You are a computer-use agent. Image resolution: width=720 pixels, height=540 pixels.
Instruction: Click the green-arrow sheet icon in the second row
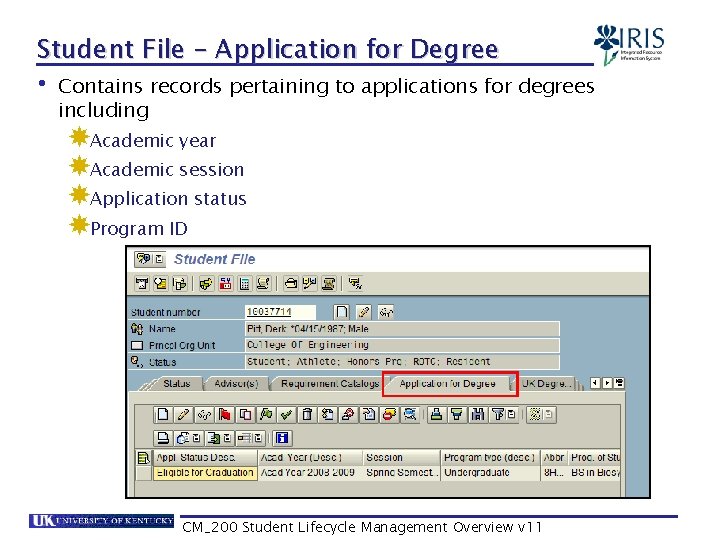[213, 438]
